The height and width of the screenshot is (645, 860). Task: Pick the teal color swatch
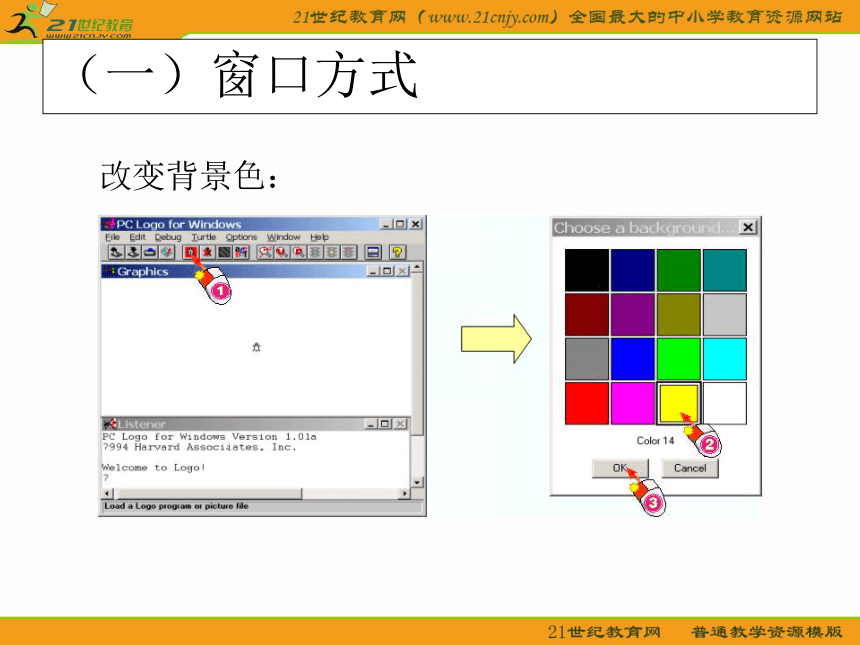pos(725,270)
